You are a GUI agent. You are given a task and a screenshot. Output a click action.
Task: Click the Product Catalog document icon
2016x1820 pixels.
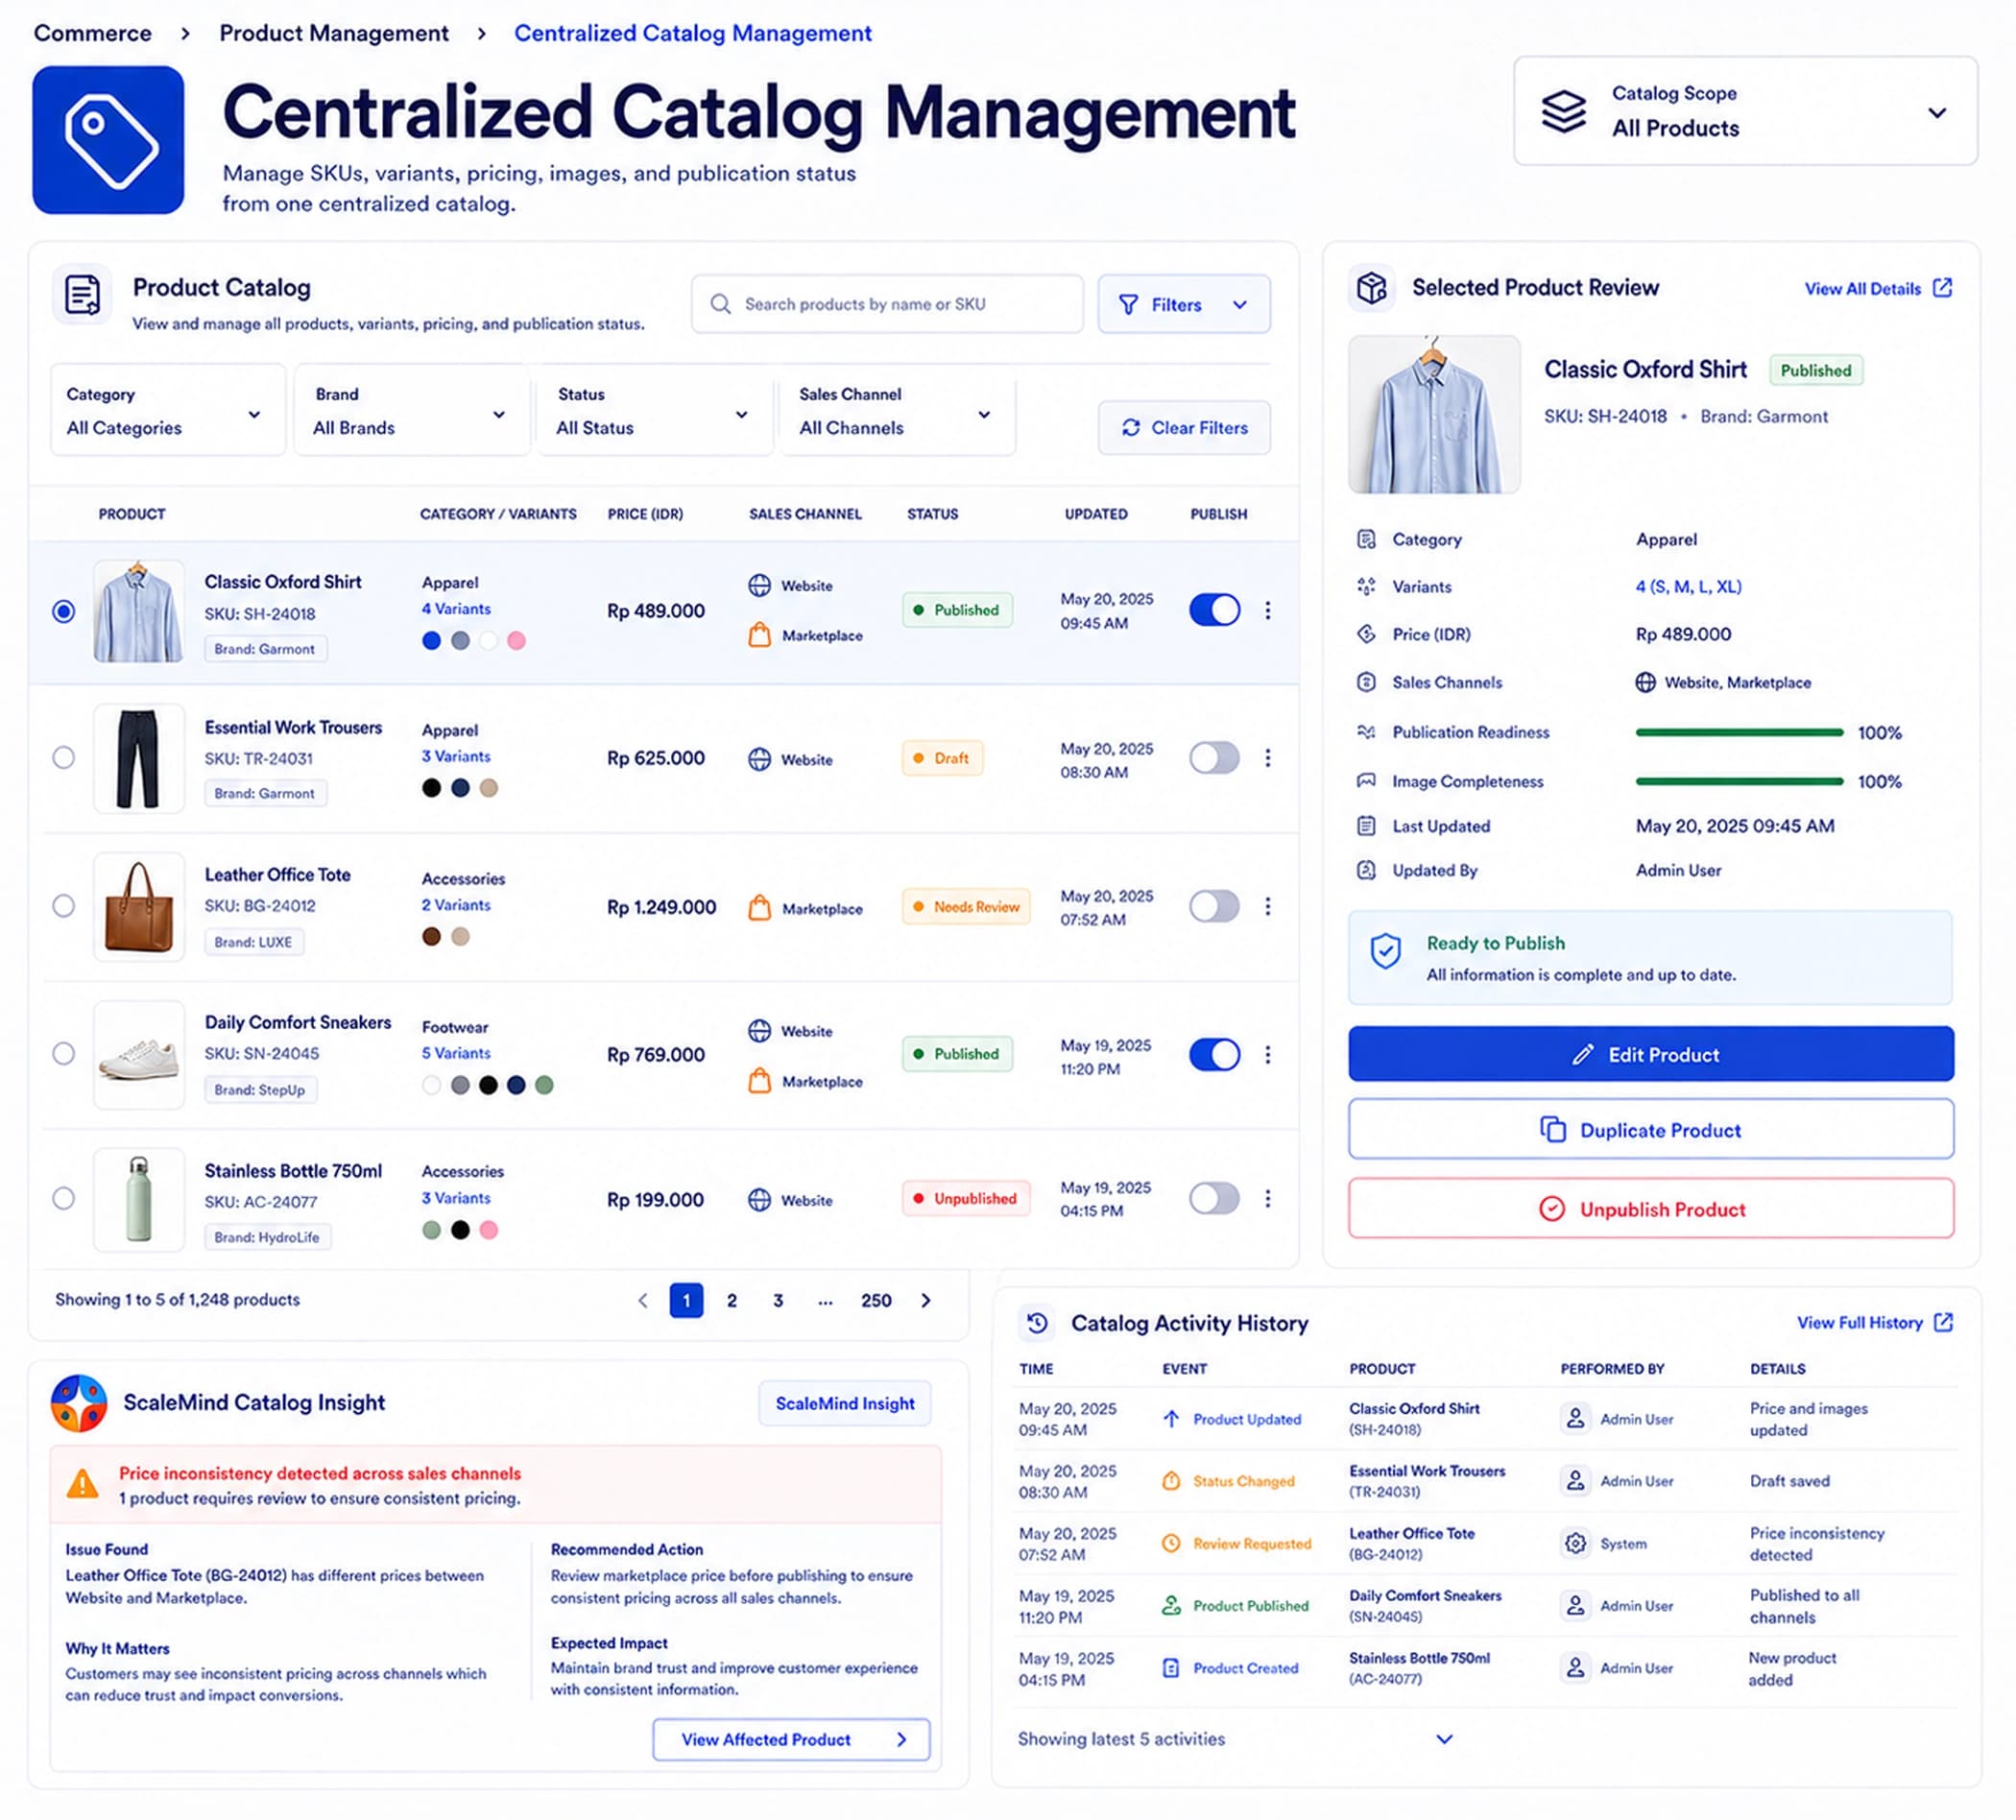82,295
